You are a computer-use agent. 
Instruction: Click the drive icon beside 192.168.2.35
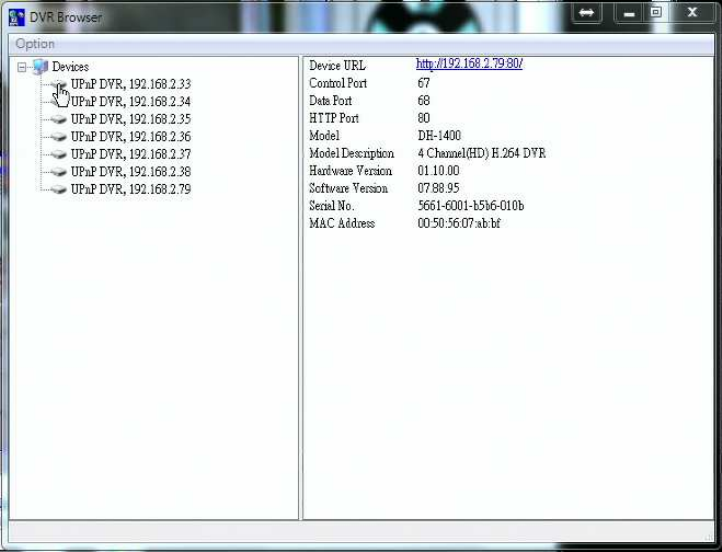pyautogui.click(x=58, y=119)
